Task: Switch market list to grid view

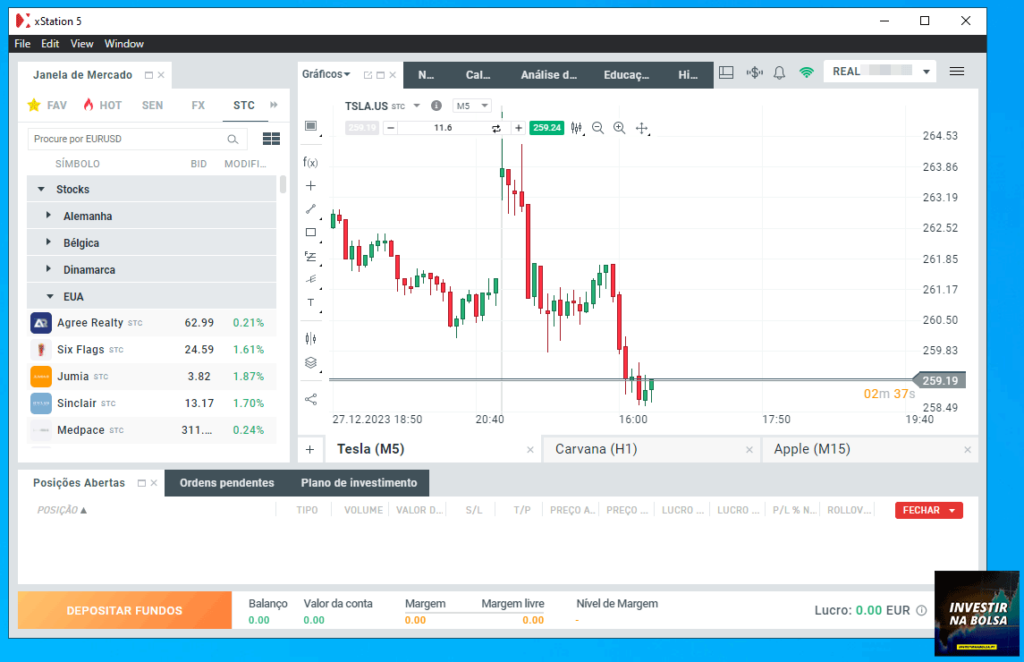Action: 271,138
